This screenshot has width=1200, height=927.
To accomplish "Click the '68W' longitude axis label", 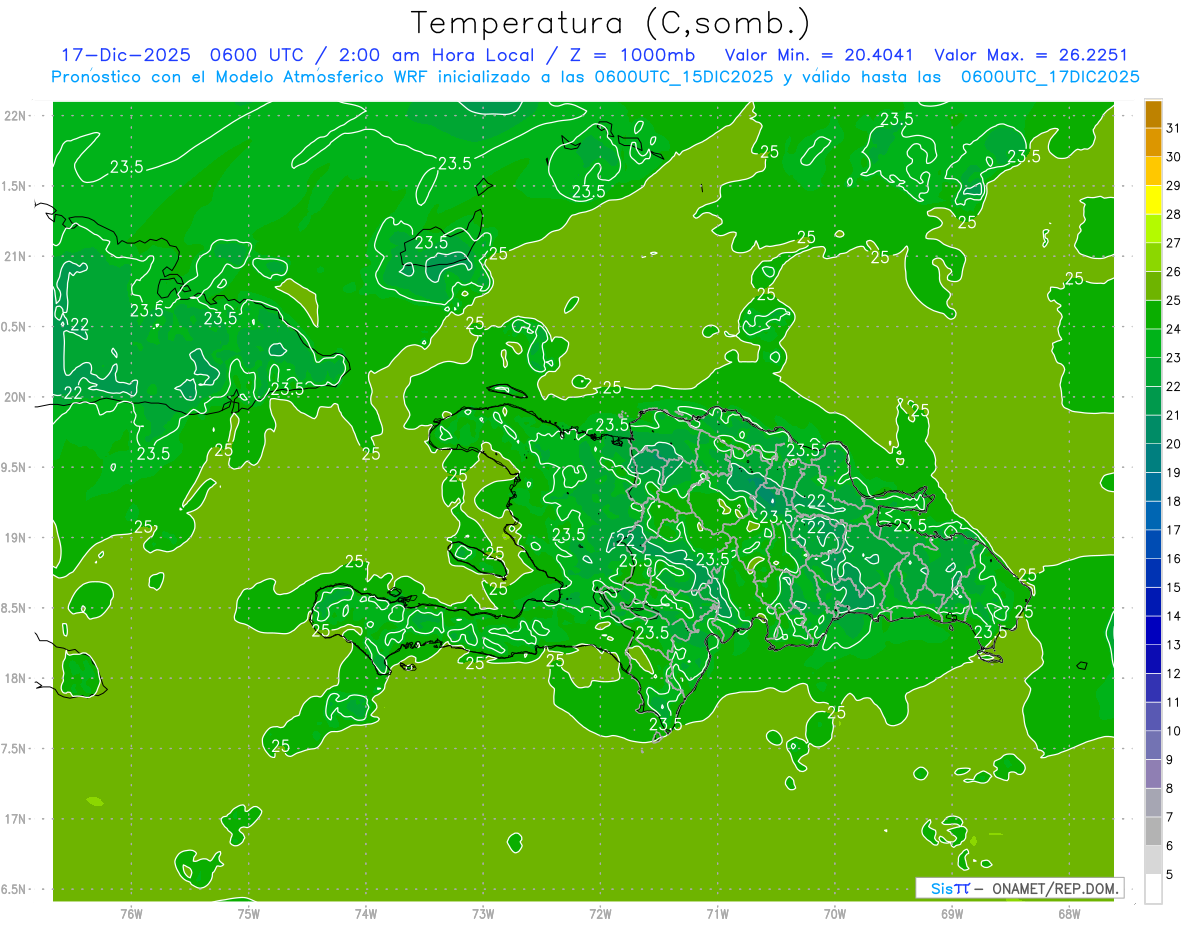I will pos(1068,913).
